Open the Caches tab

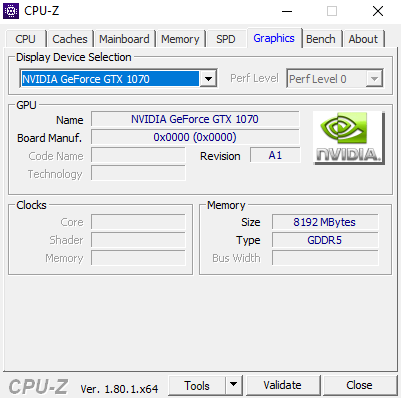tap(70, 39)
